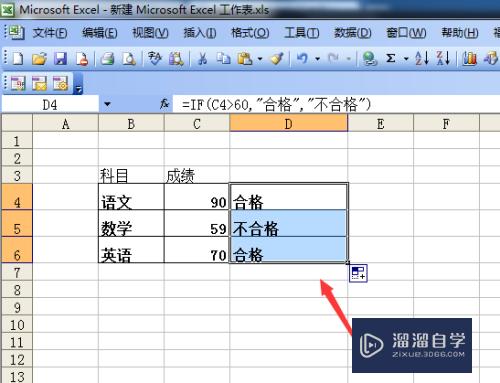The width and height of the screenshot is (500, 383).
Task: Click the Copy icon
Action: point(223,59)
